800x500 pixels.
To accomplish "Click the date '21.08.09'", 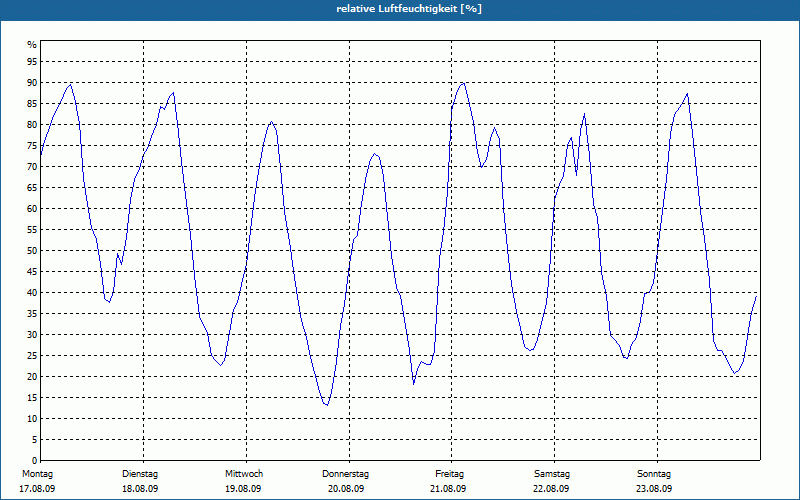I will coord(448,489).
